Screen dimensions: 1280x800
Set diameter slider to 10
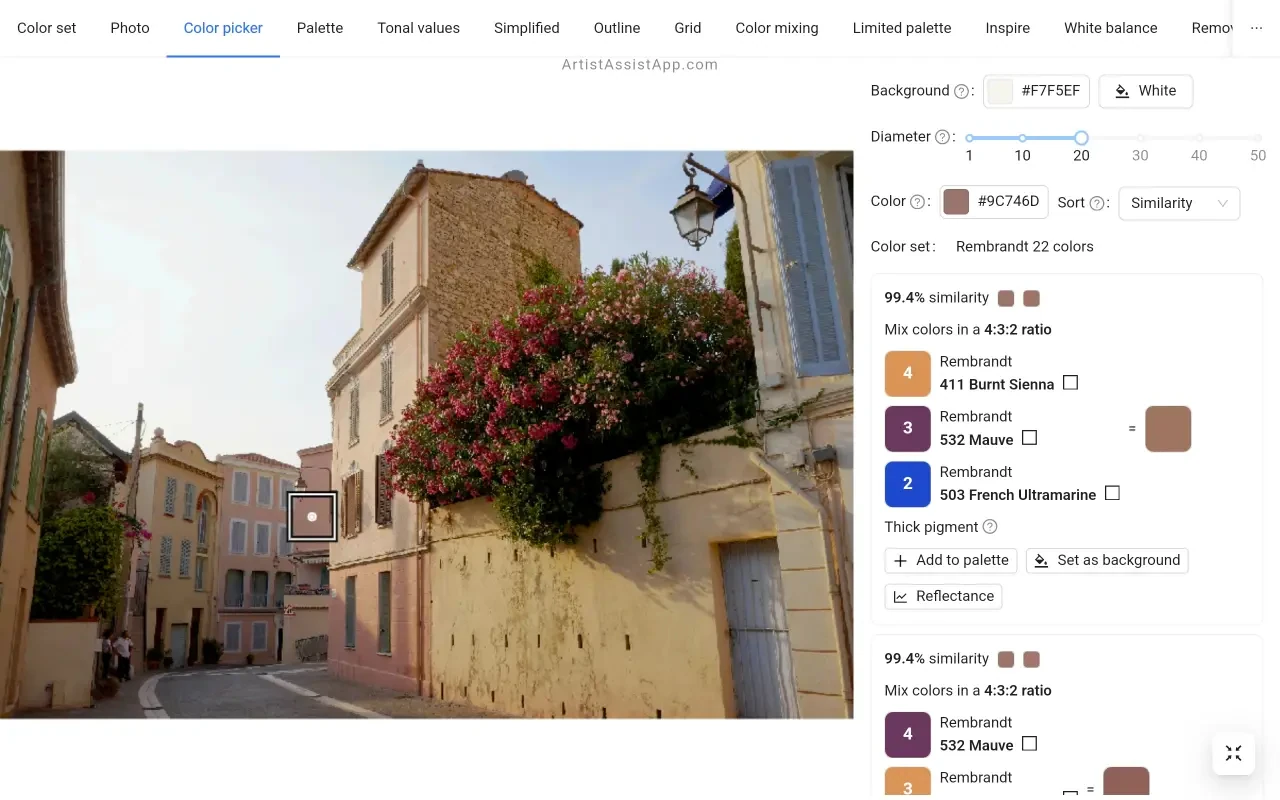pyautogui.click(x=1022, y=138)
